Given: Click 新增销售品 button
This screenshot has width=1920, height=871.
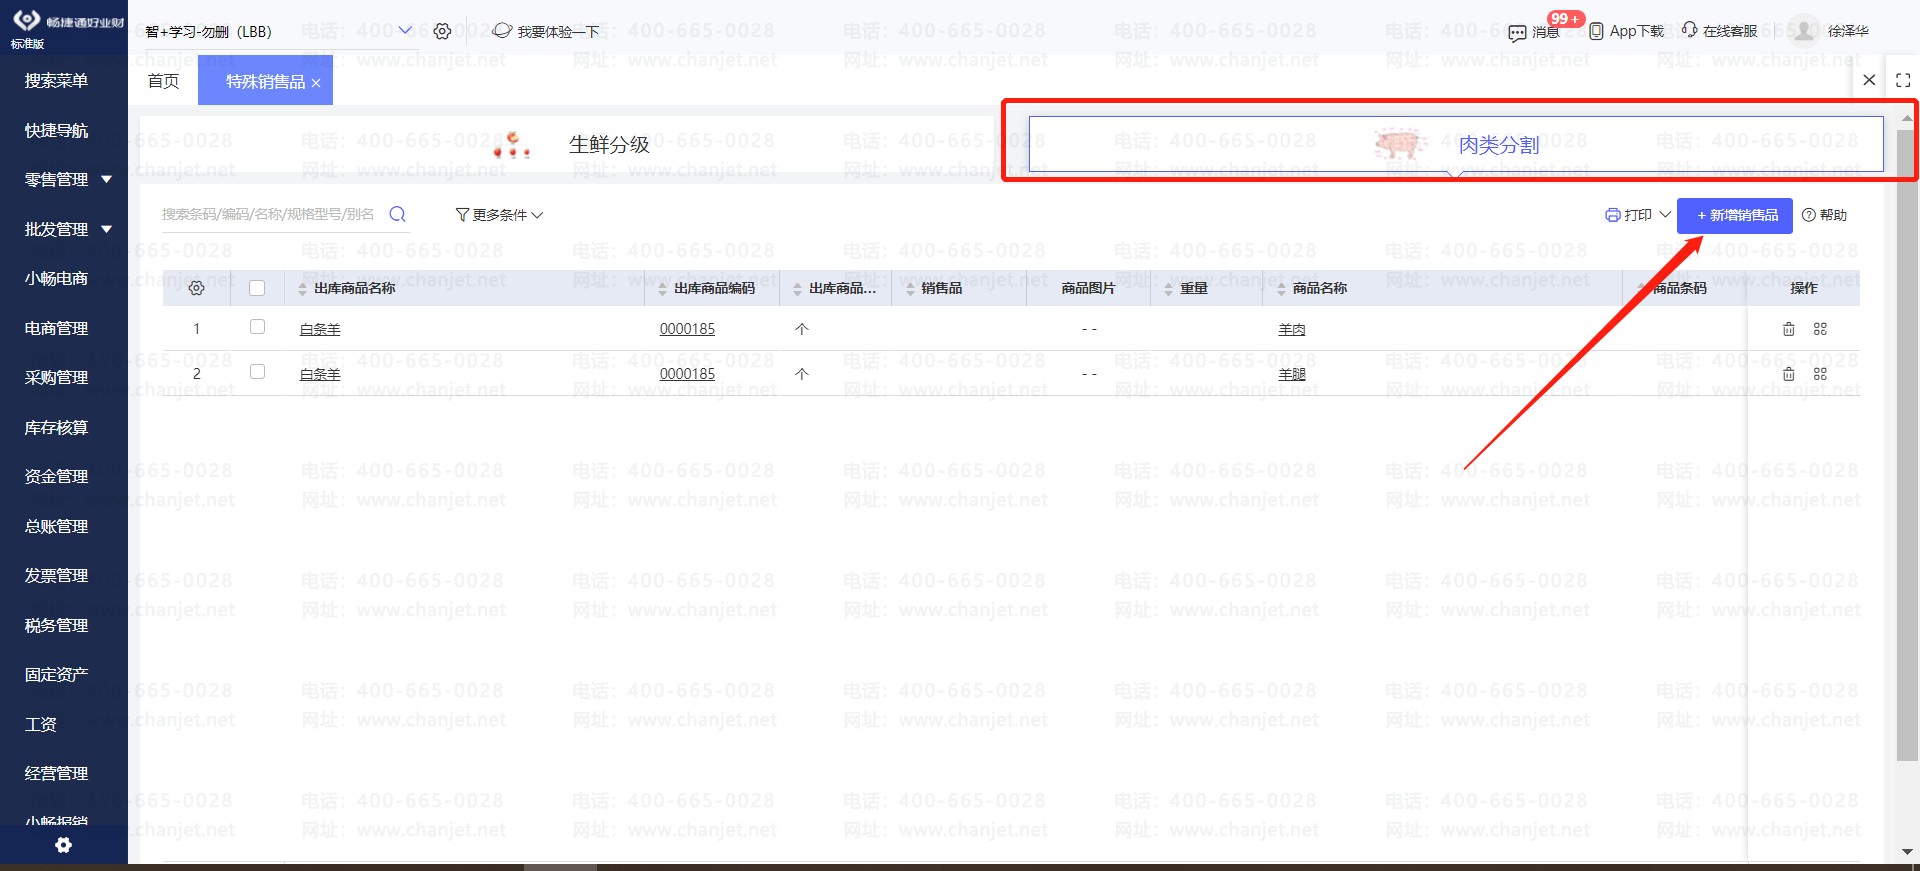Looking at the screenshot, I should [1735, 215].
